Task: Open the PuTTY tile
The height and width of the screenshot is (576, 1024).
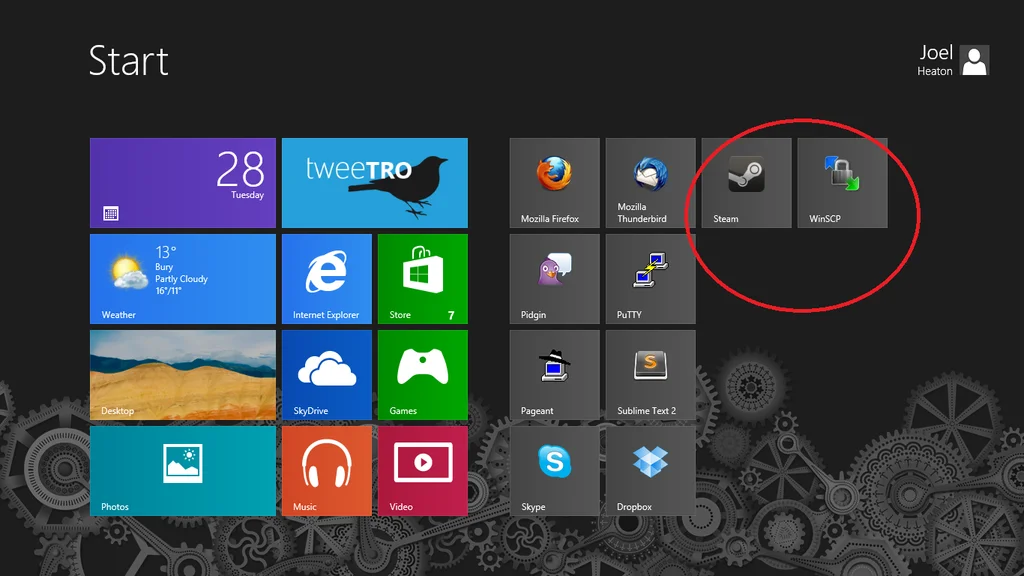Action: tap(650, 279)
